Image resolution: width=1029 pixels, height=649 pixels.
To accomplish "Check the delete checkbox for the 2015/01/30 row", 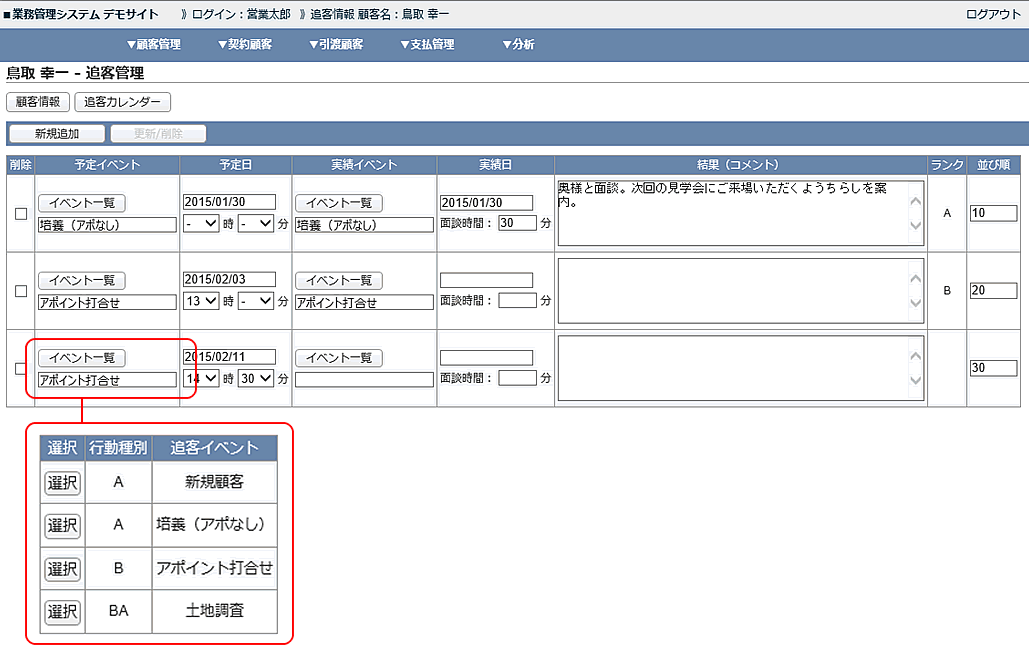I will (21, 213).
